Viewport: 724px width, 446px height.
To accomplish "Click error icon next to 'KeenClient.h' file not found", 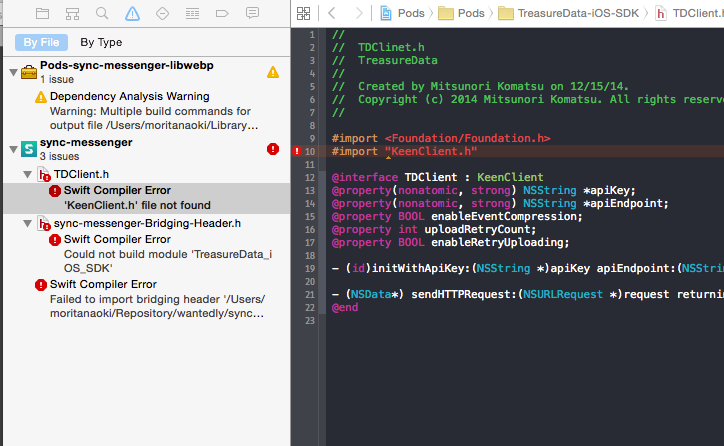I will [x=55, y=191].
